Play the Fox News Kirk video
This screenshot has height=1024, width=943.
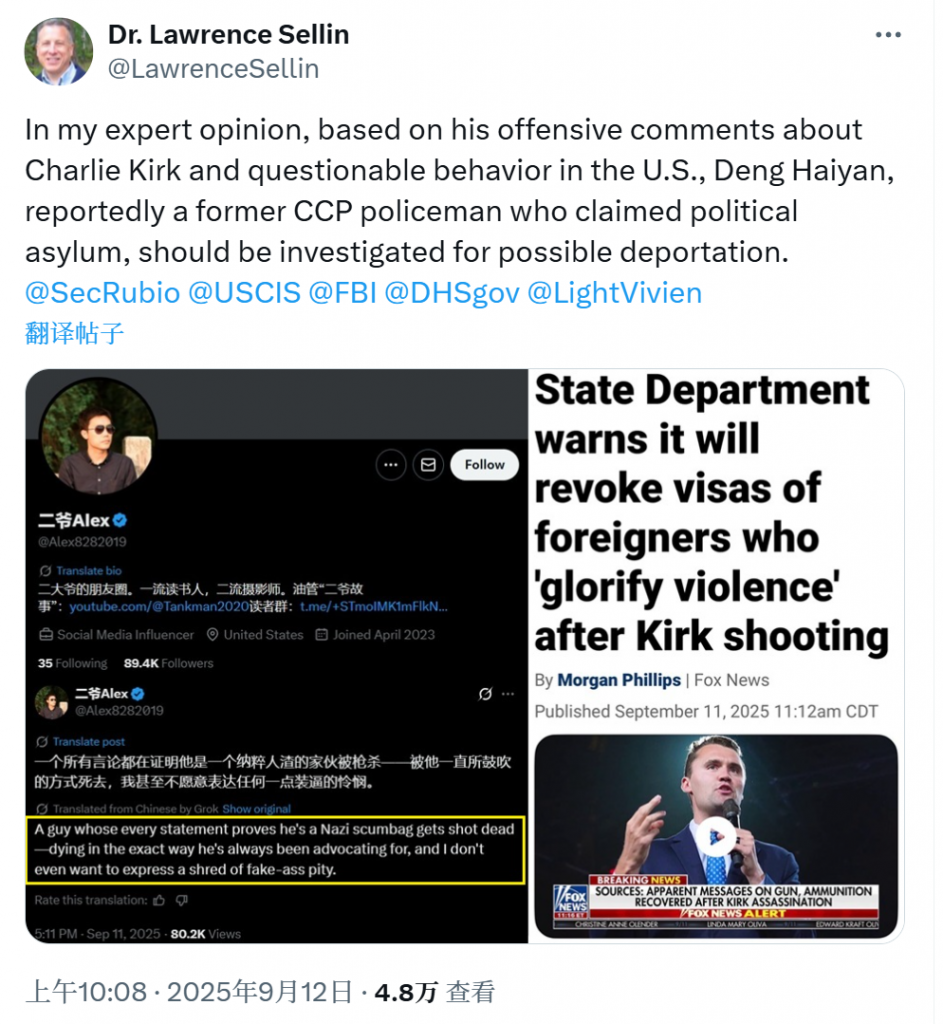tap(716, 837)
